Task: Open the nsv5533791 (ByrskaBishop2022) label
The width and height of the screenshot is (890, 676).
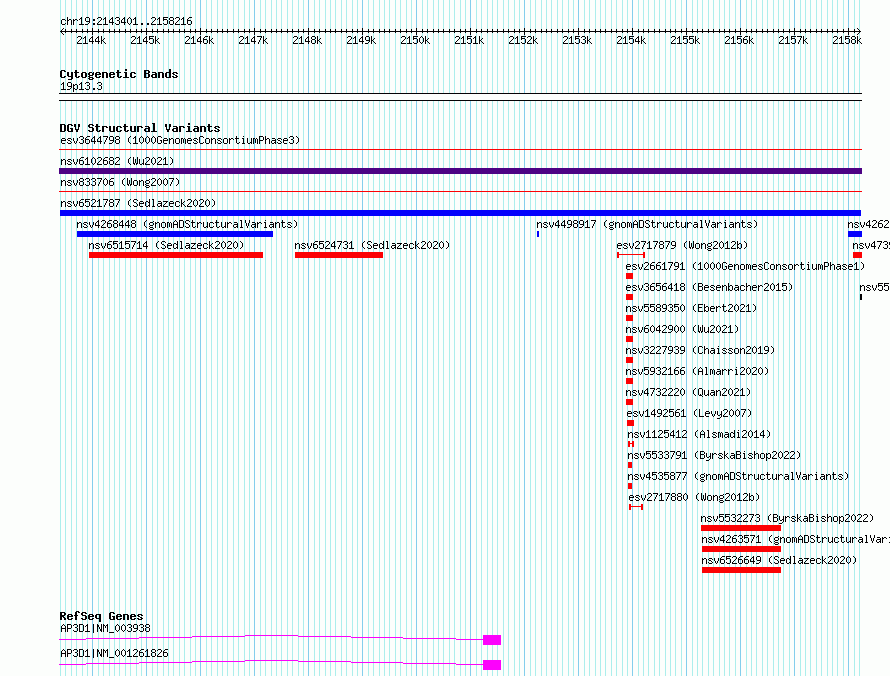Action: (714, 455)
